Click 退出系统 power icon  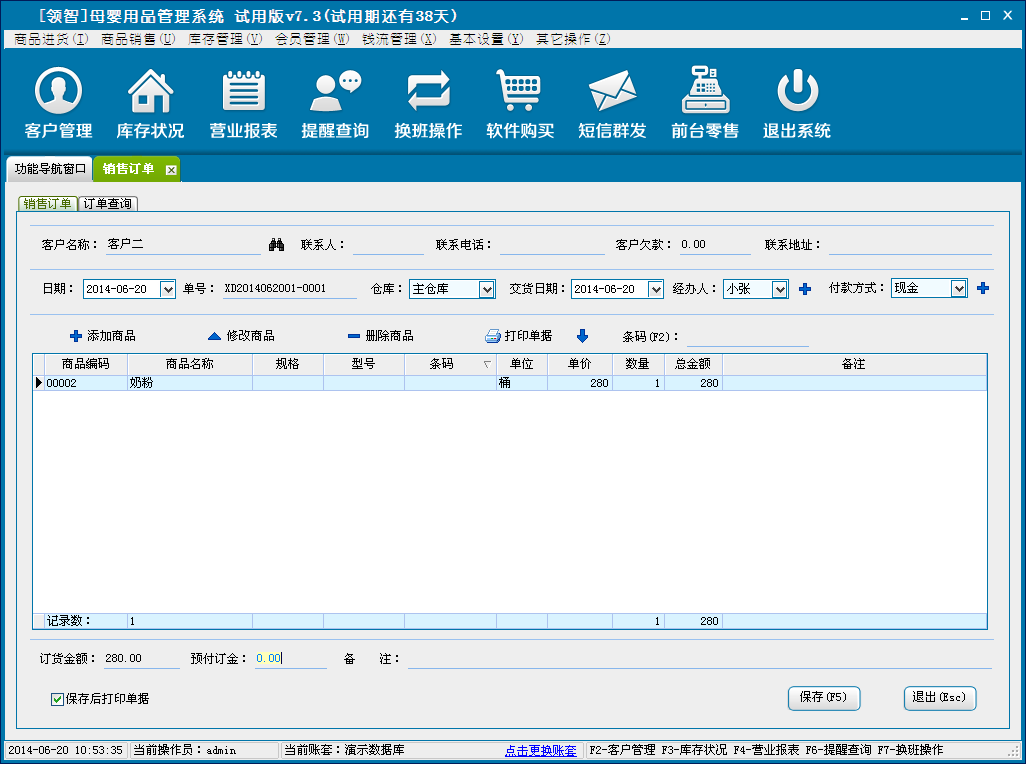pos(797,93)
